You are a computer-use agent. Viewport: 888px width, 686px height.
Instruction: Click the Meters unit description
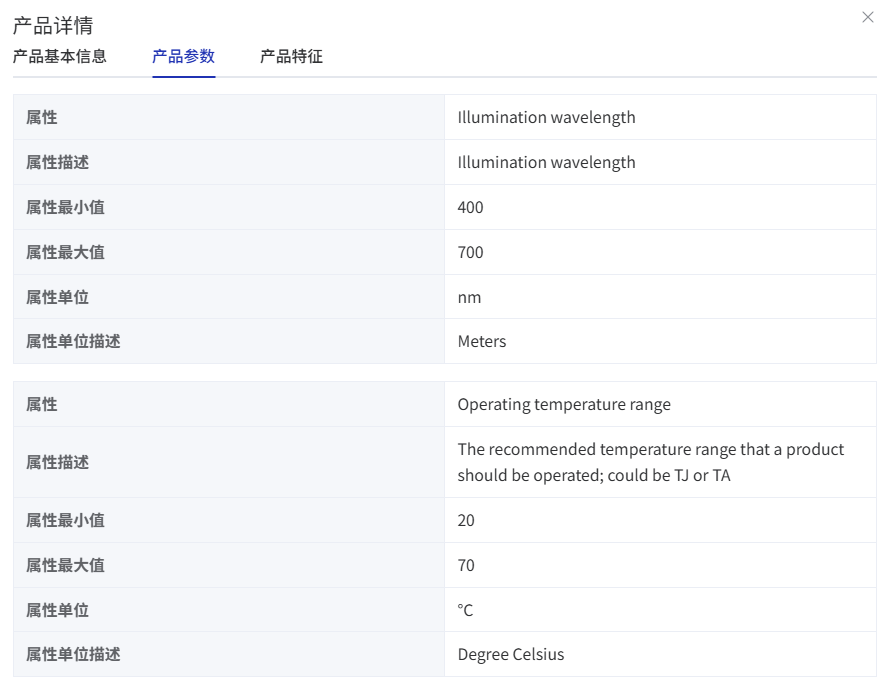(482, 342)
